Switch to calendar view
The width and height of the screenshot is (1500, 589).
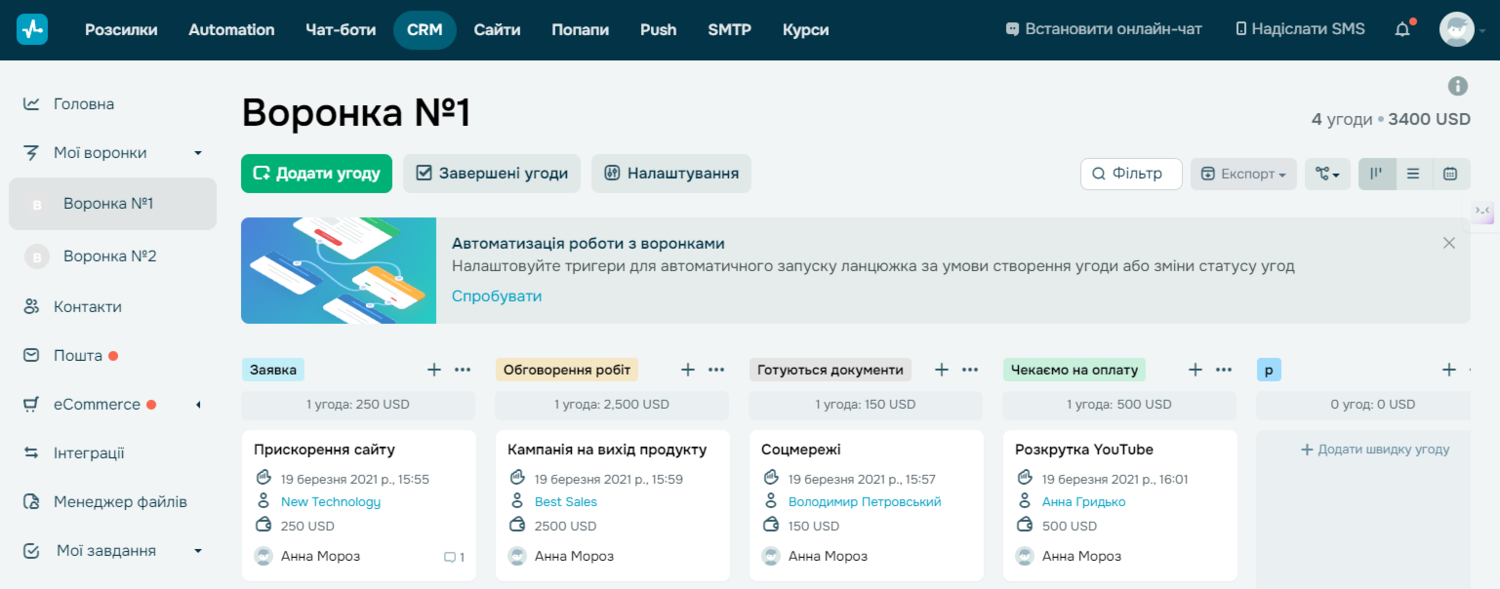coord(1450,173)
